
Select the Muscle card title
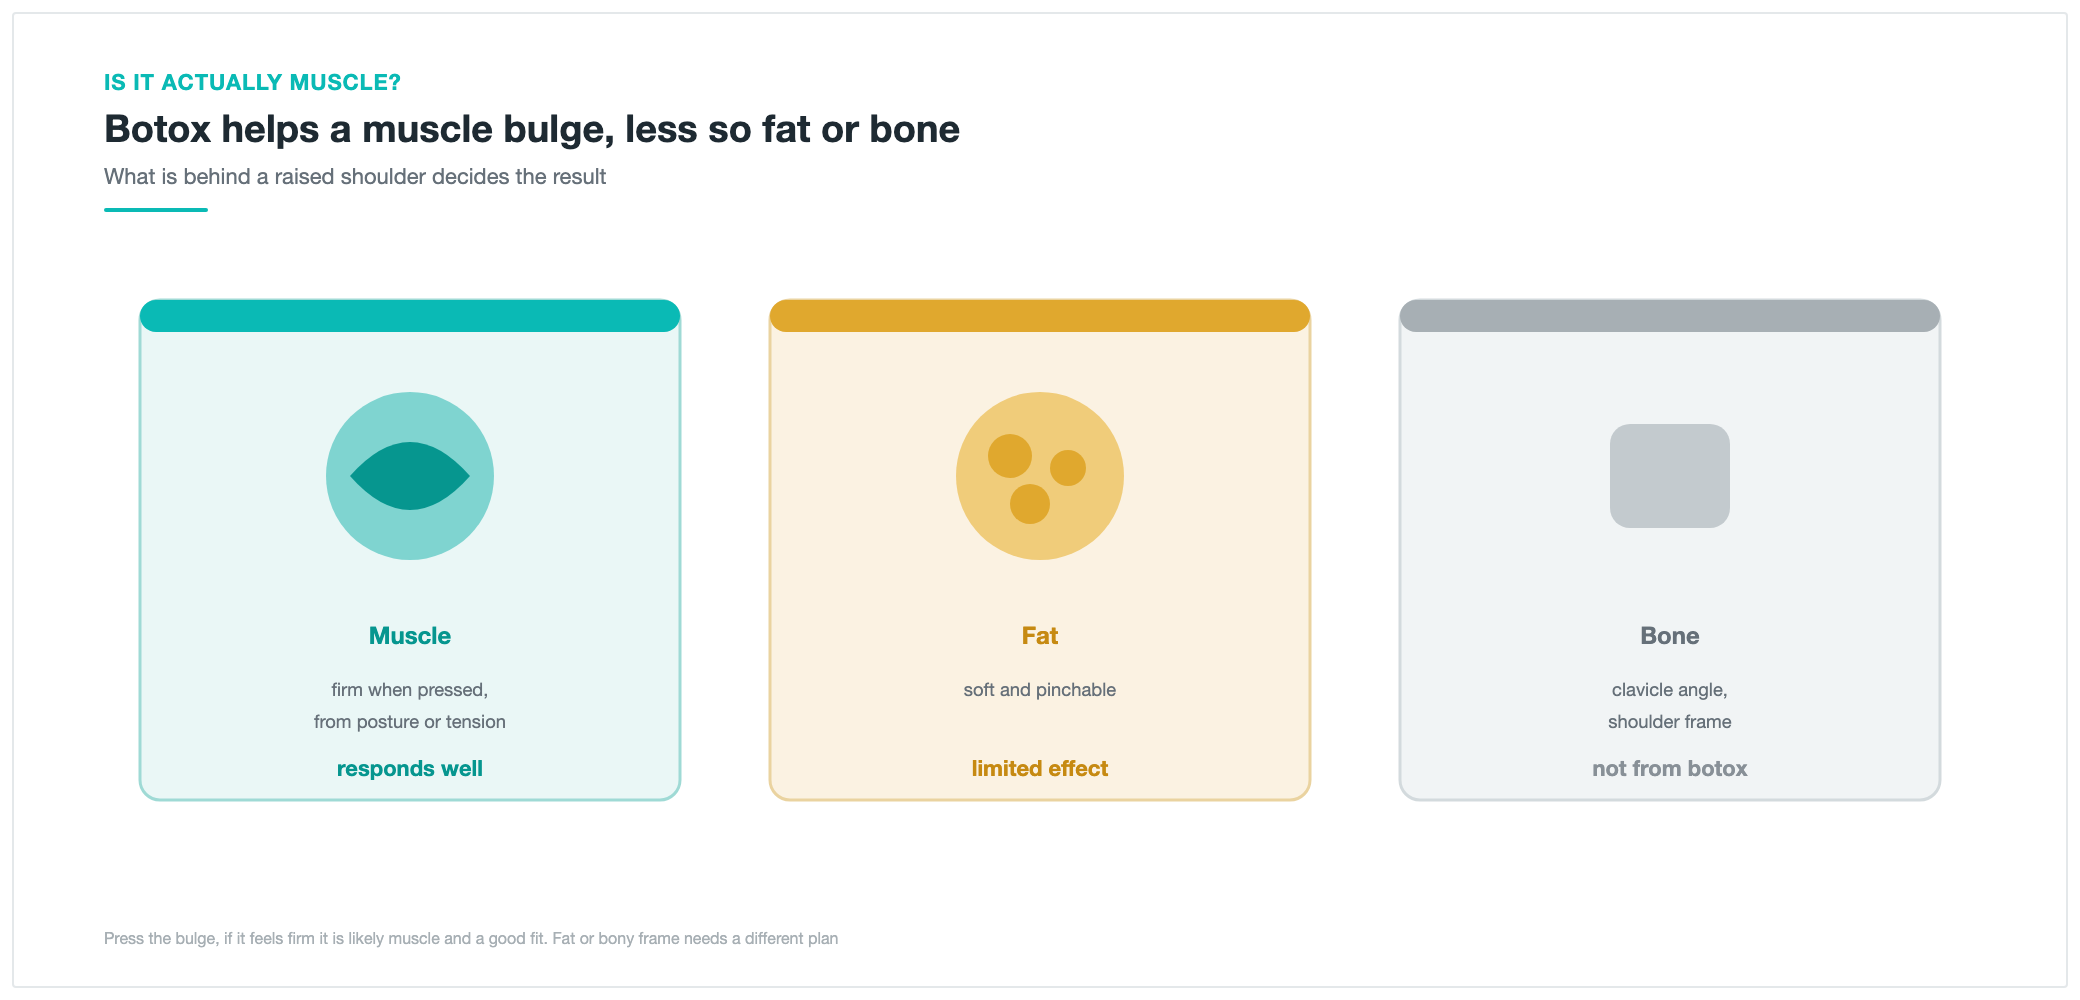[x=410, y=636]
